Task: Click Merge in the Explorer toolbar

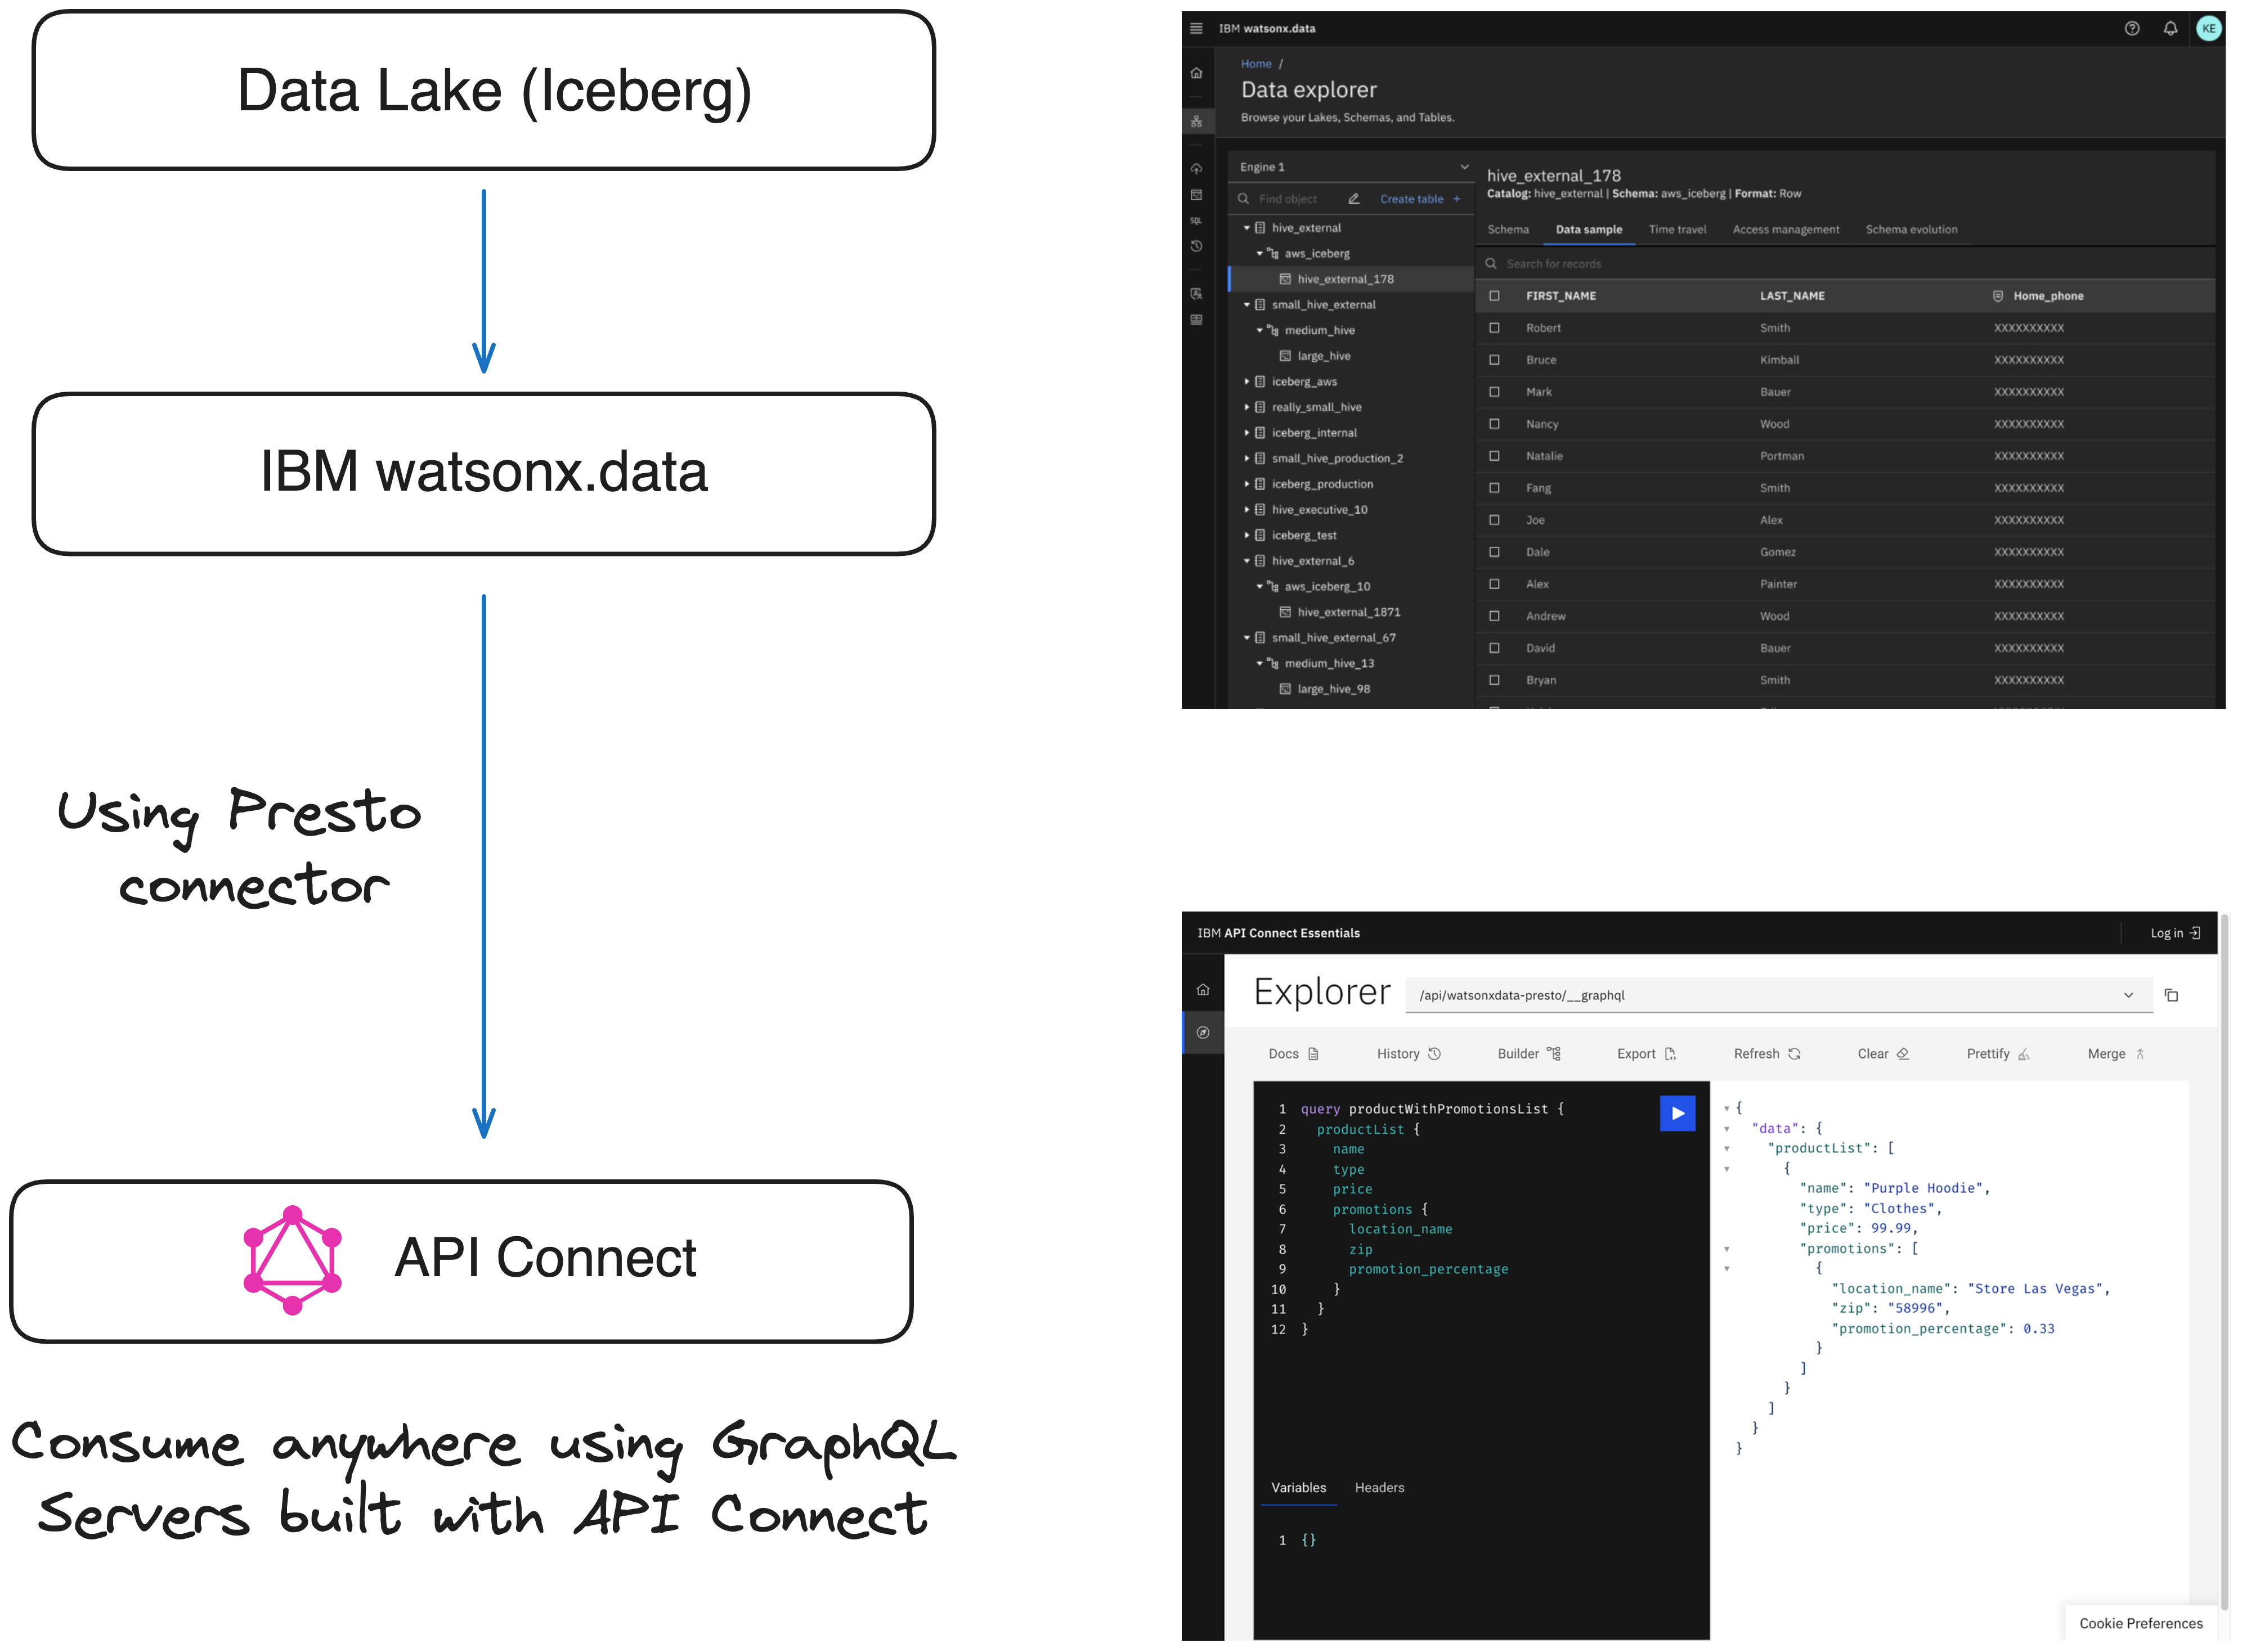Action: pos(2116,1054)
